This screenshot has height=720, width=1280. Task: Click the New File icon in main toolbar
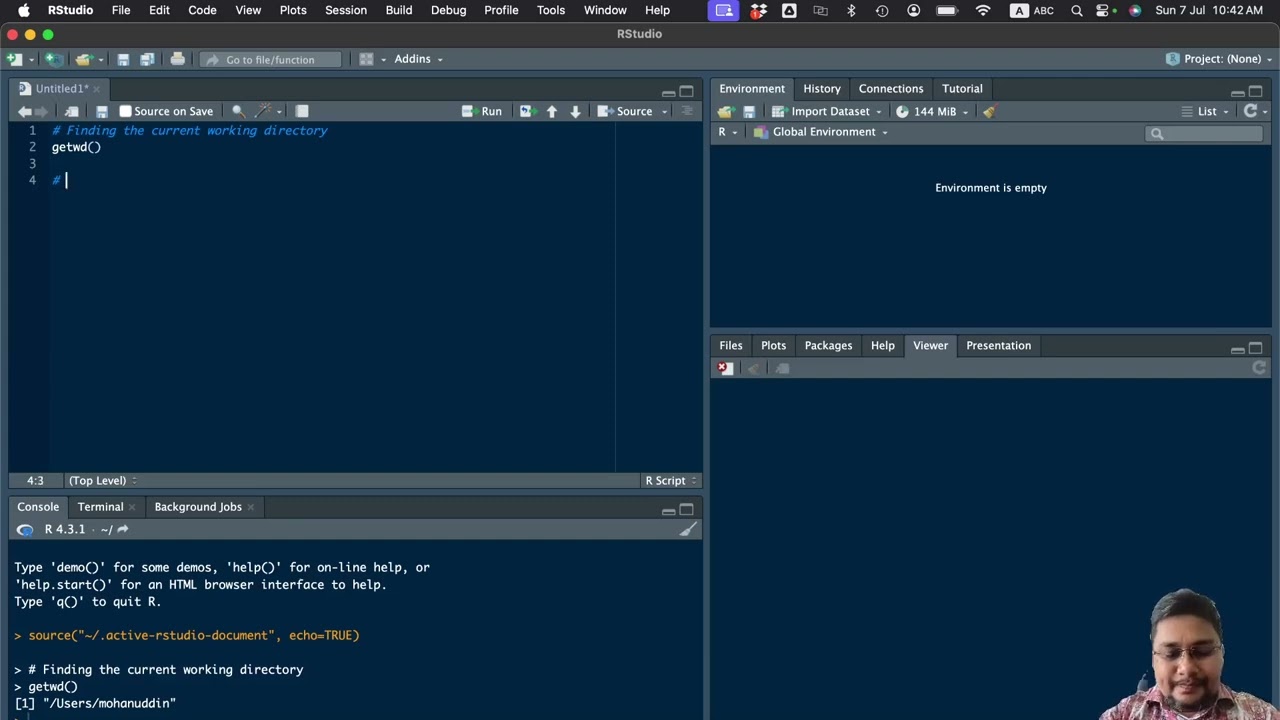(x=14, y=59)
